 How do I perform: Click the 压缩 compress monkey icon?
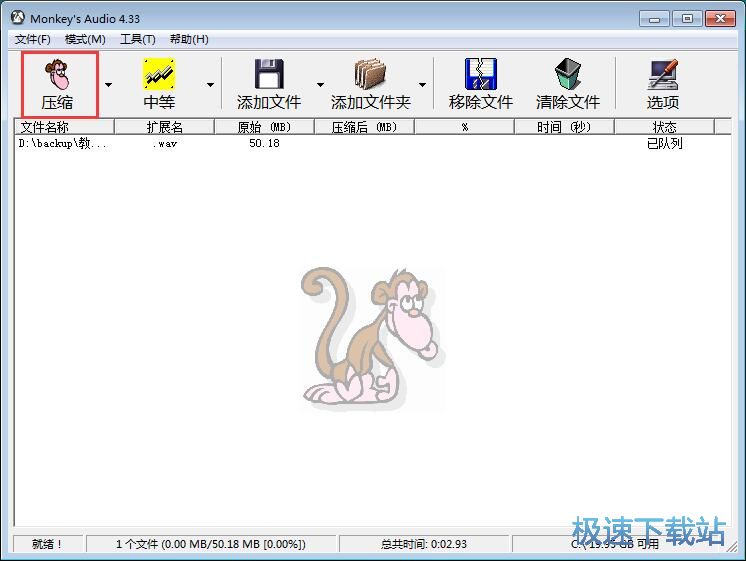58,75
